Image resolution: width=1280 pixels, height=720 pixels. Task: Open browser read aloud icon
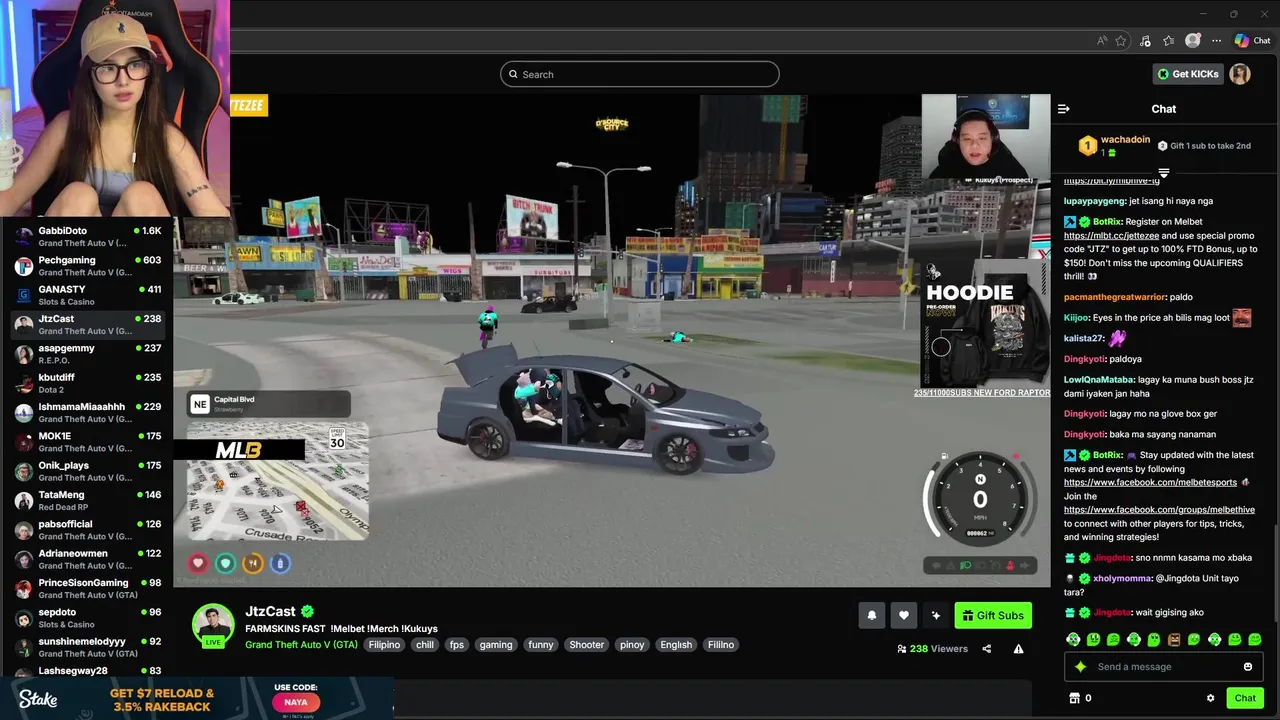coord(1102,41)
